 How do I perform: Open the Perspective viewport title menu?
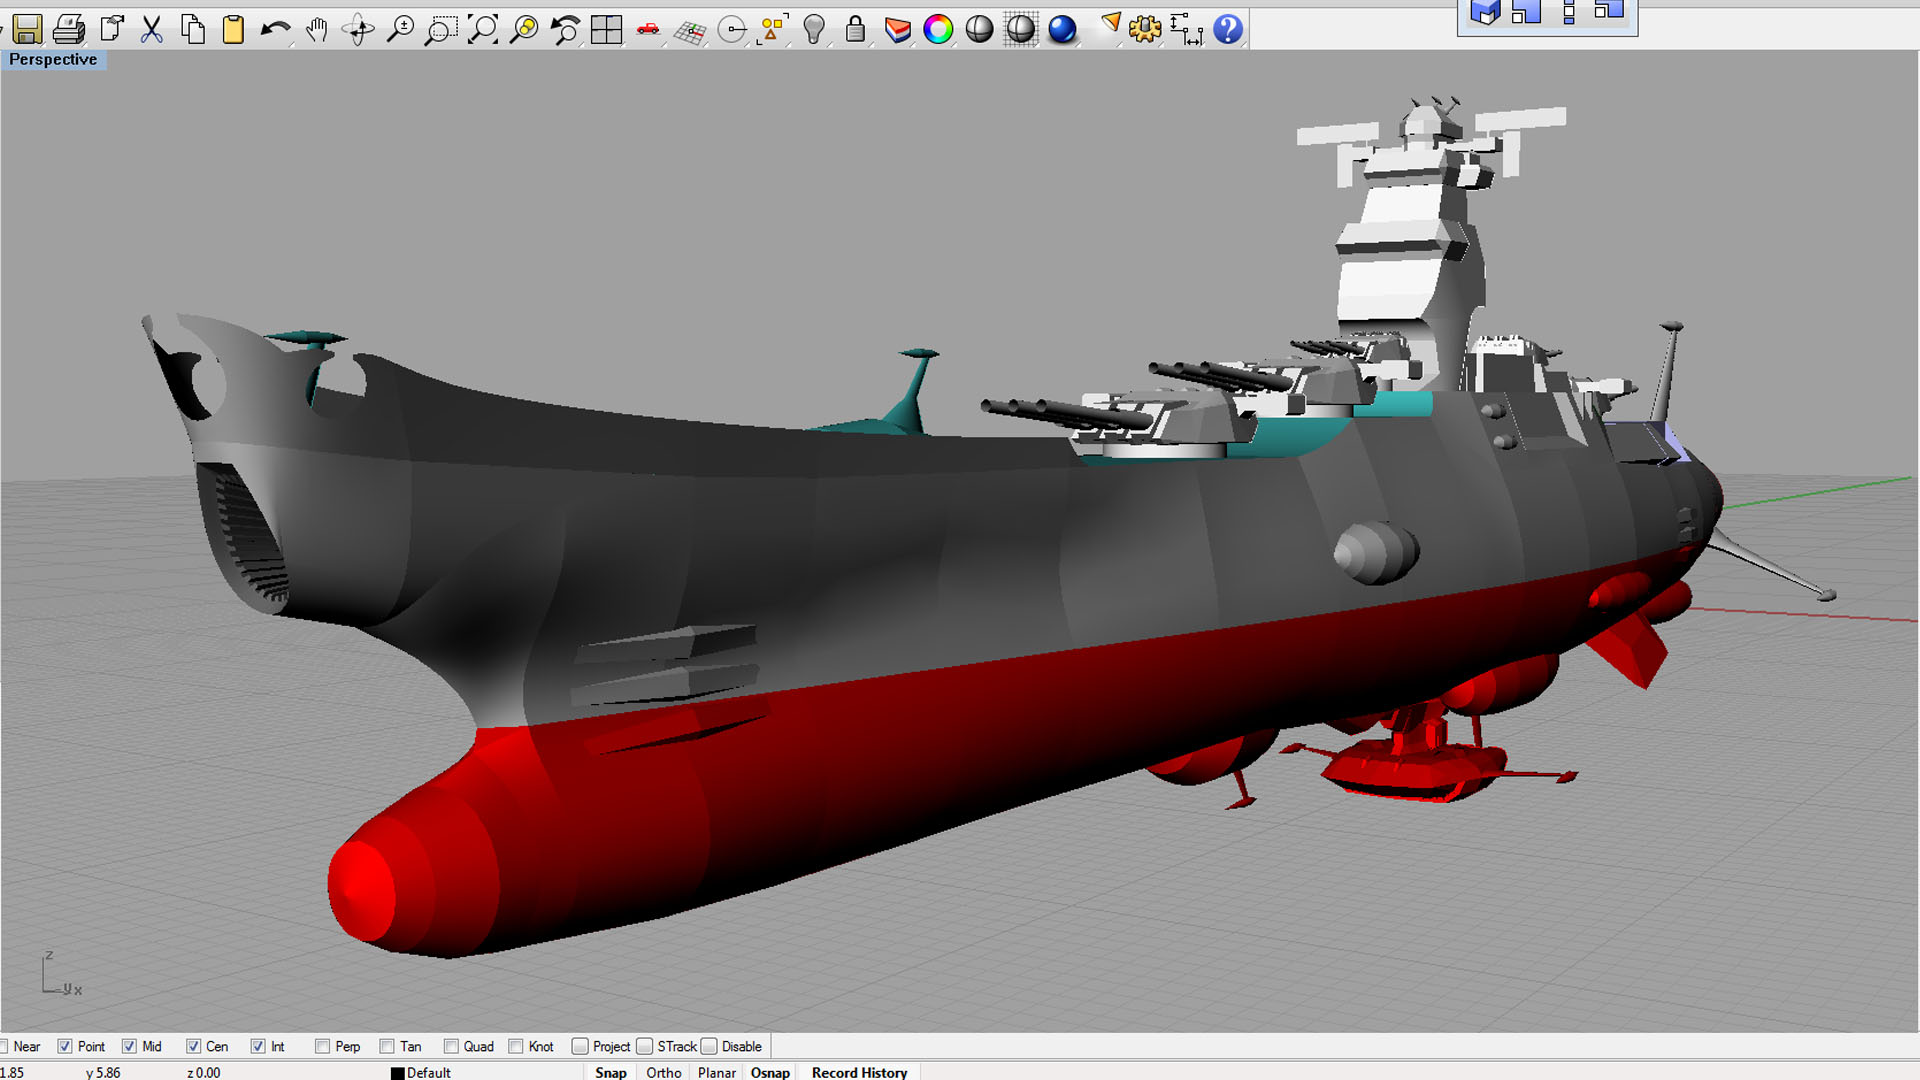click(53, 60)
